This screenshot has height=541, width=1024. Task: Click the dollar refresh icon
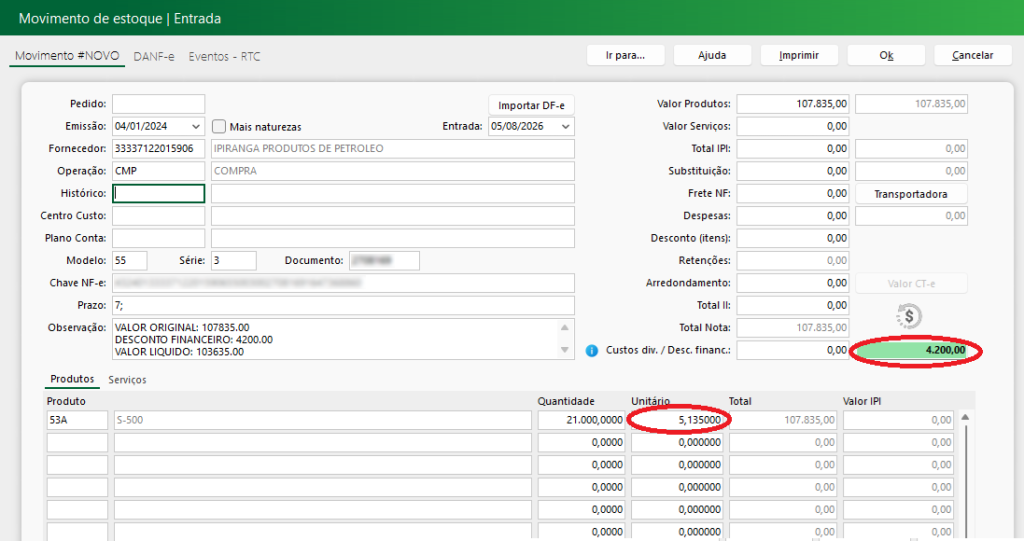coord(908,316)
